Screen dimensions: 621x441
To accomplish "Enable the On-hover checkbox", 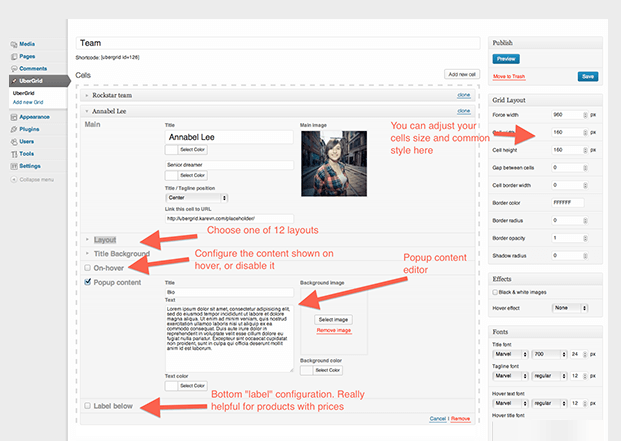I will pyautogui.click(x=87, y=268).
